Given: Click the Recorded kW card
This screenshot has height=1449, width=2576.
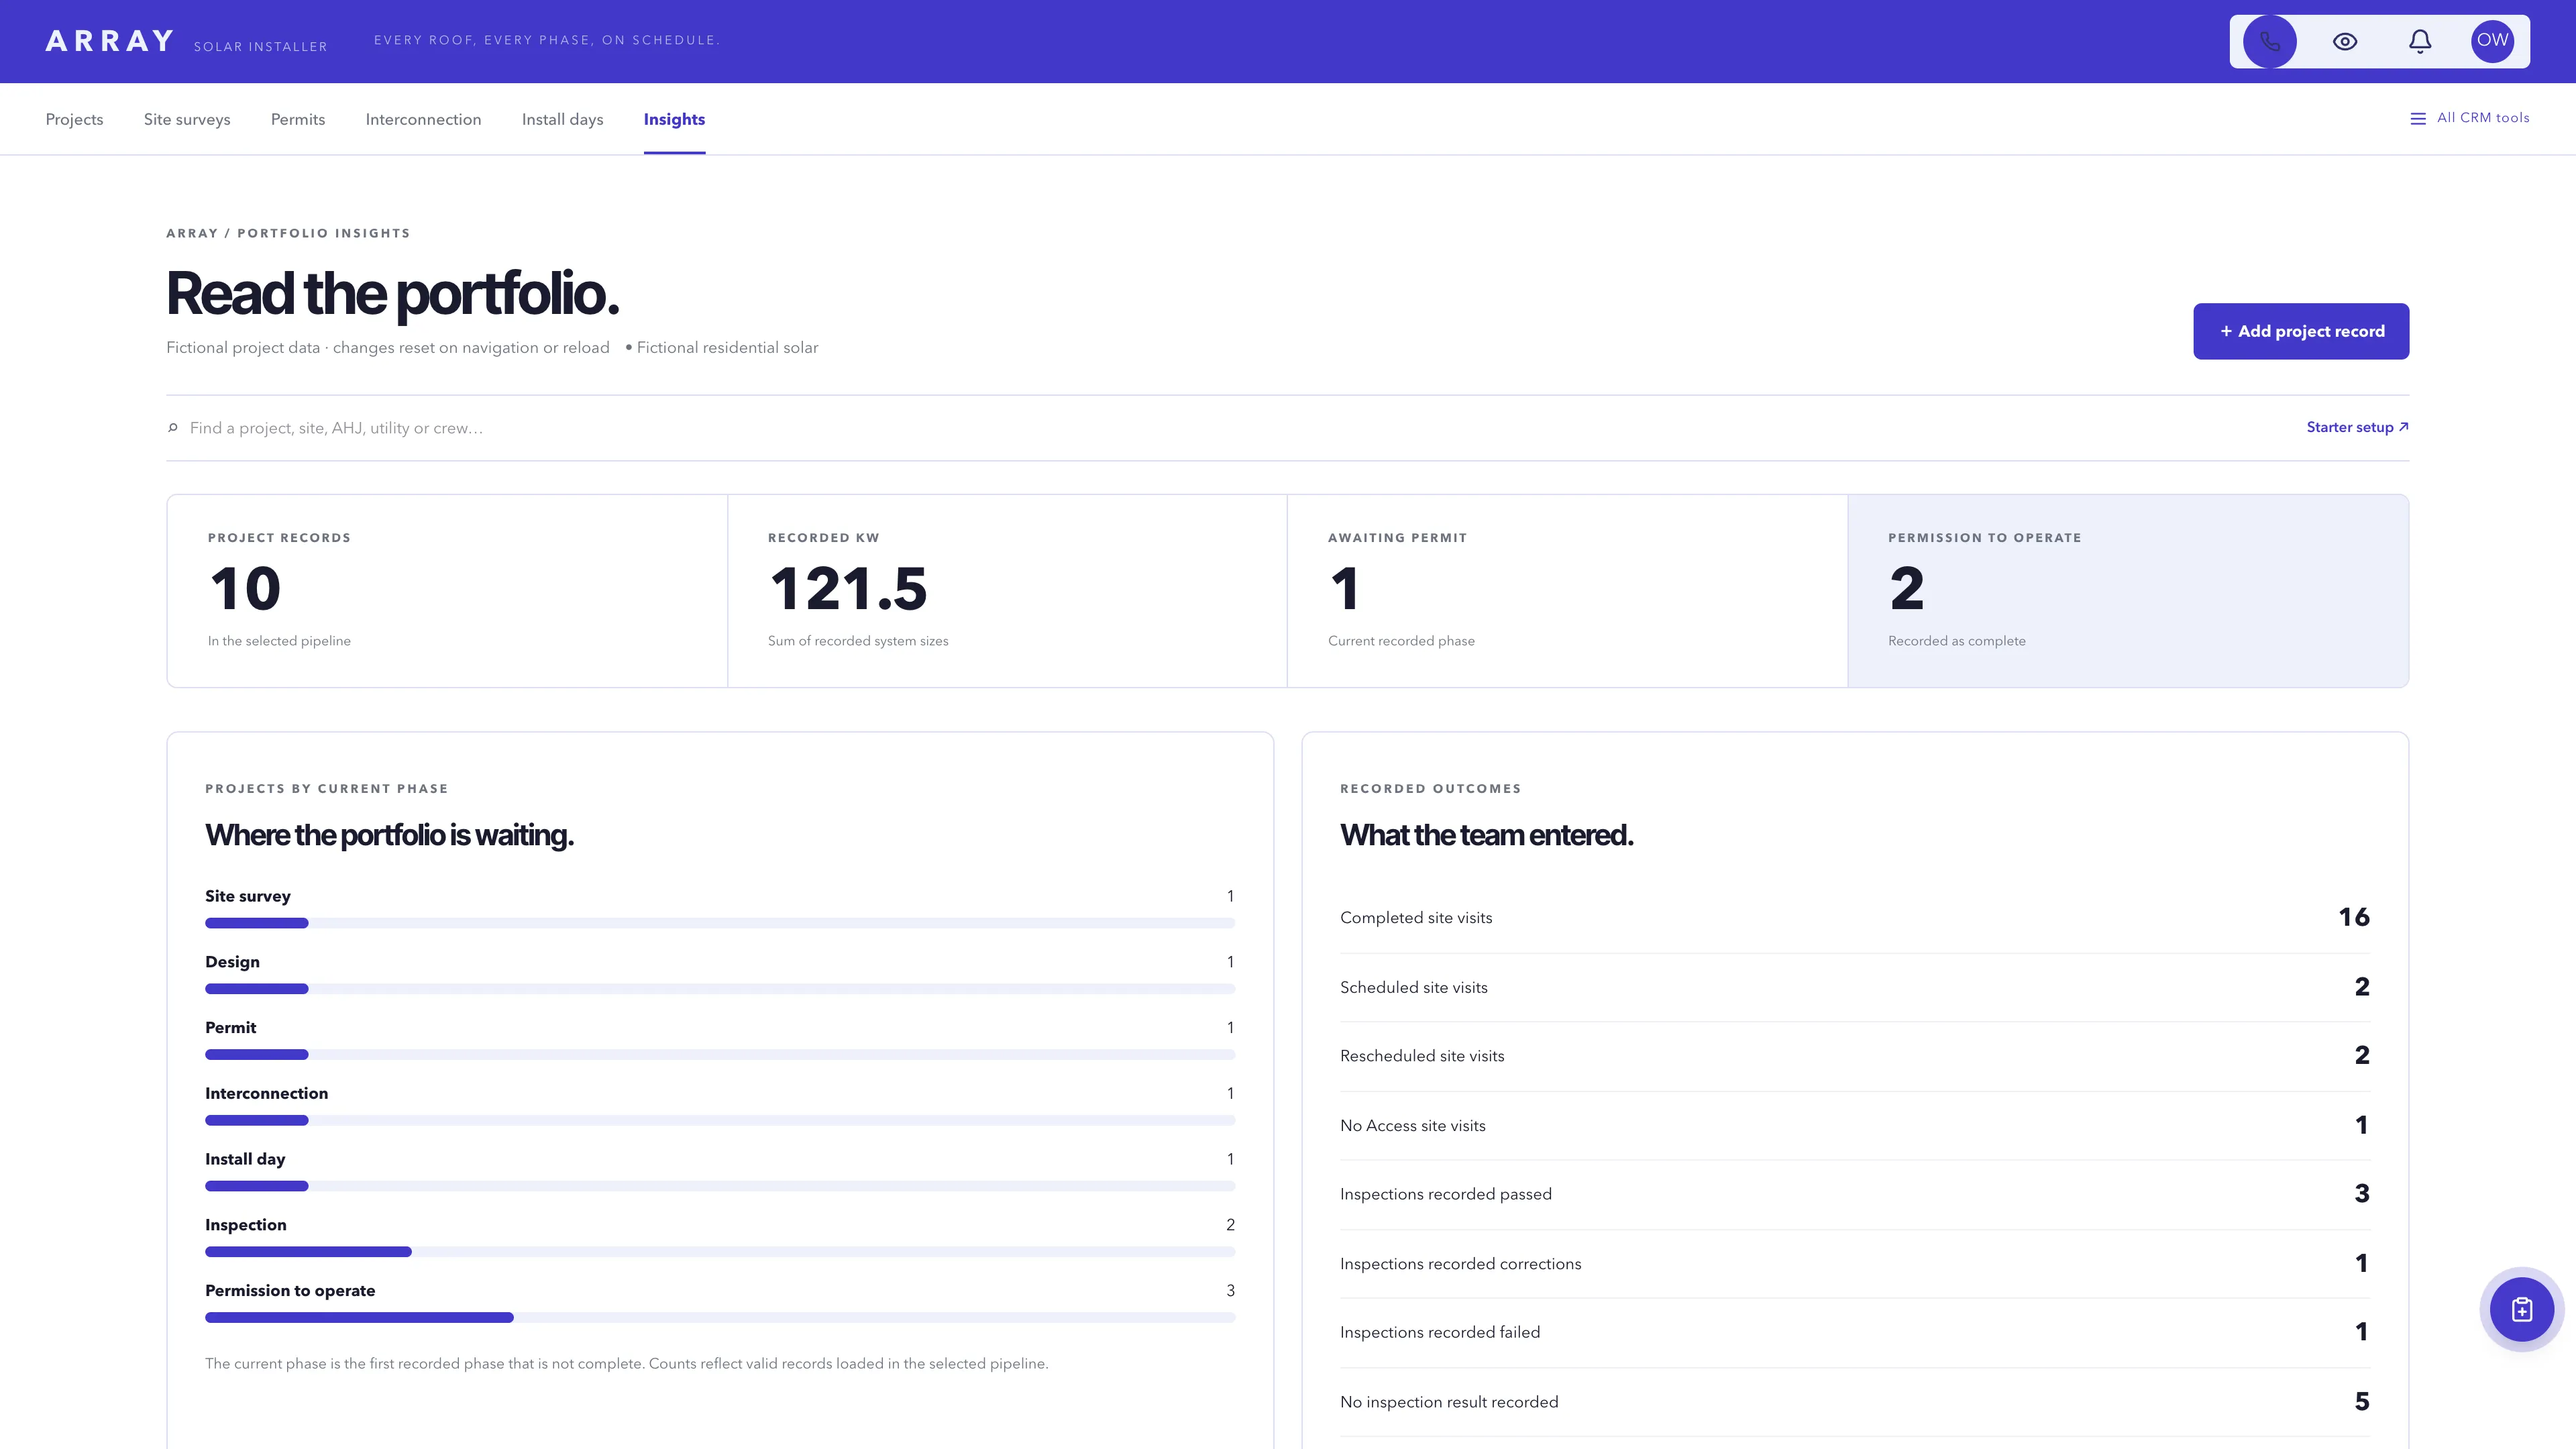Looking at the screenshot, I should pyautogui.click(x=1007, y=591).
